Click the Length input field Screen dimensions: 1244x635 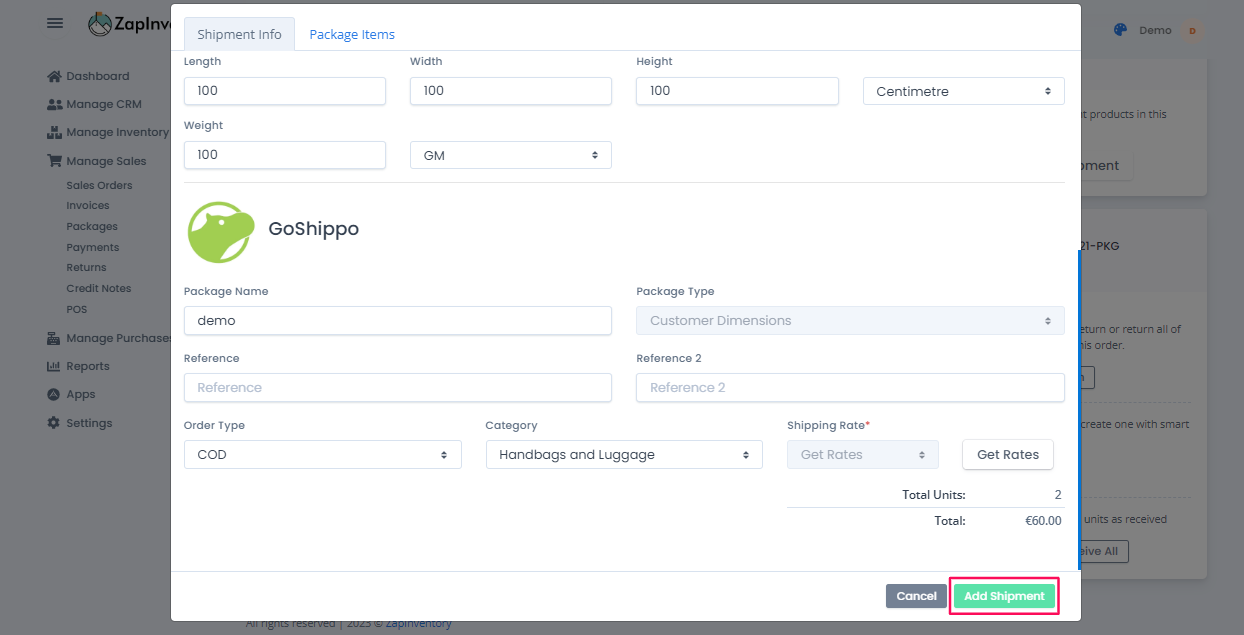click(284, 91)
